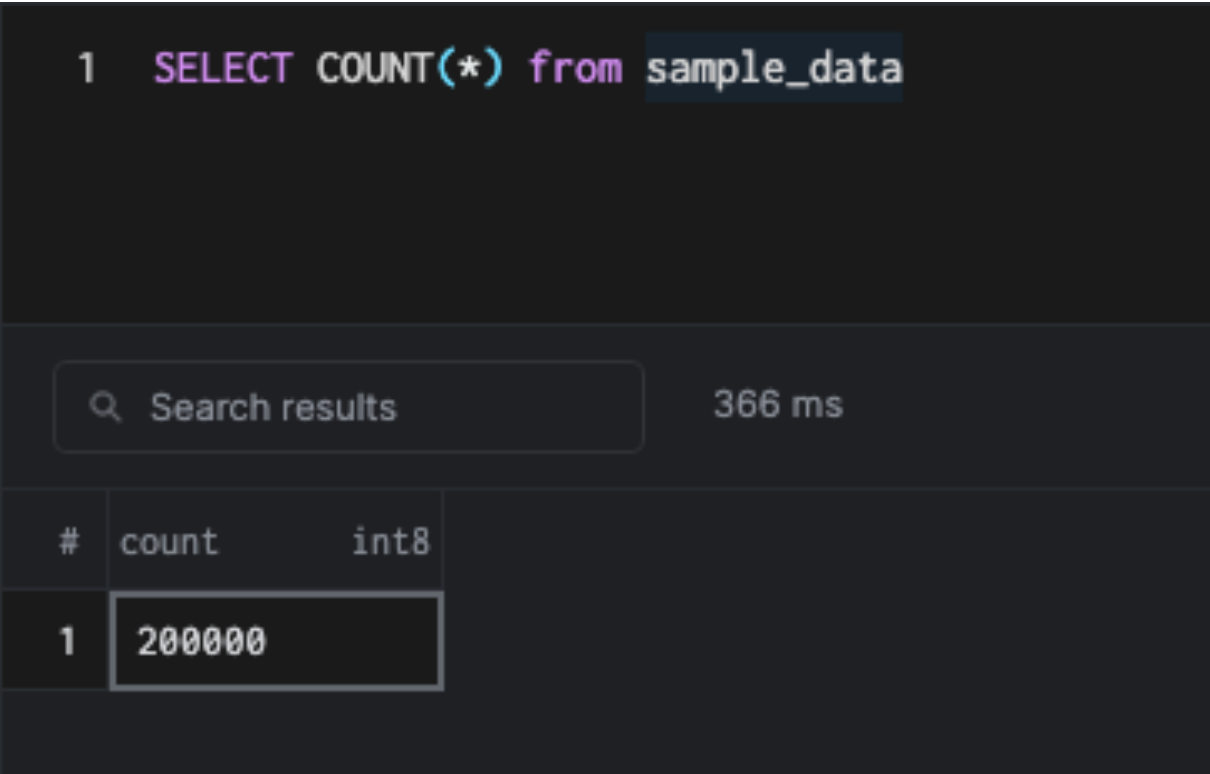The width and height of the screenshot is (1210, 774).
Task: Click the highlighted sample_data table name
Action: (773, 68)
